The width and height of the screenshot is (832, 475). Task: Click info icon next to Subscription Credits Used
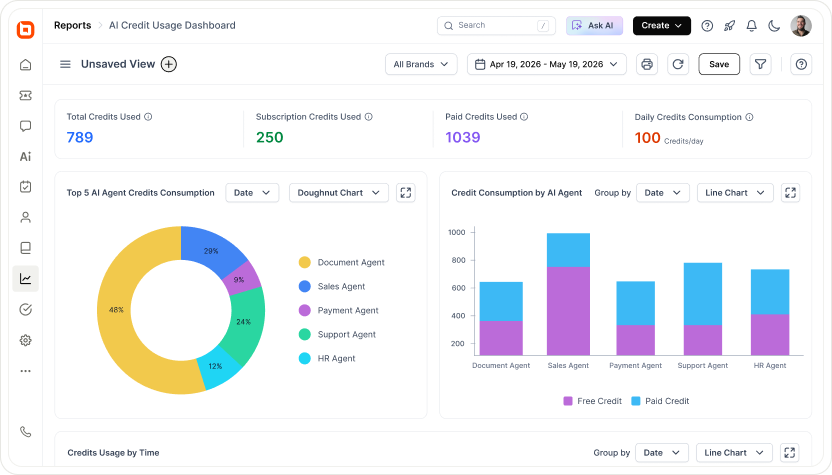[368, 117]
